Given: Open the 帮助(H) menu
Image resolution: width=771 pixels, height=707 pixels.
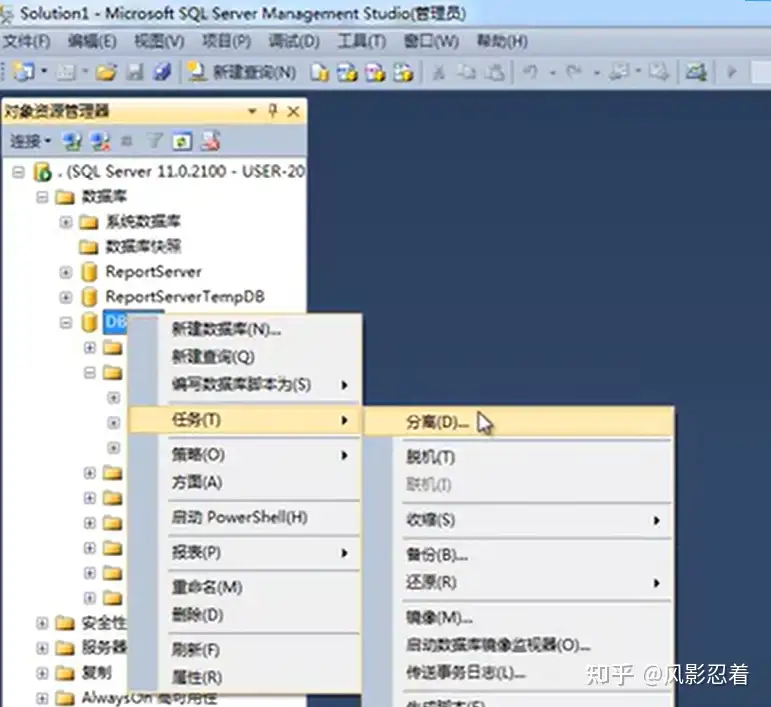Looking at the screenshot, I should pos(502,41).
